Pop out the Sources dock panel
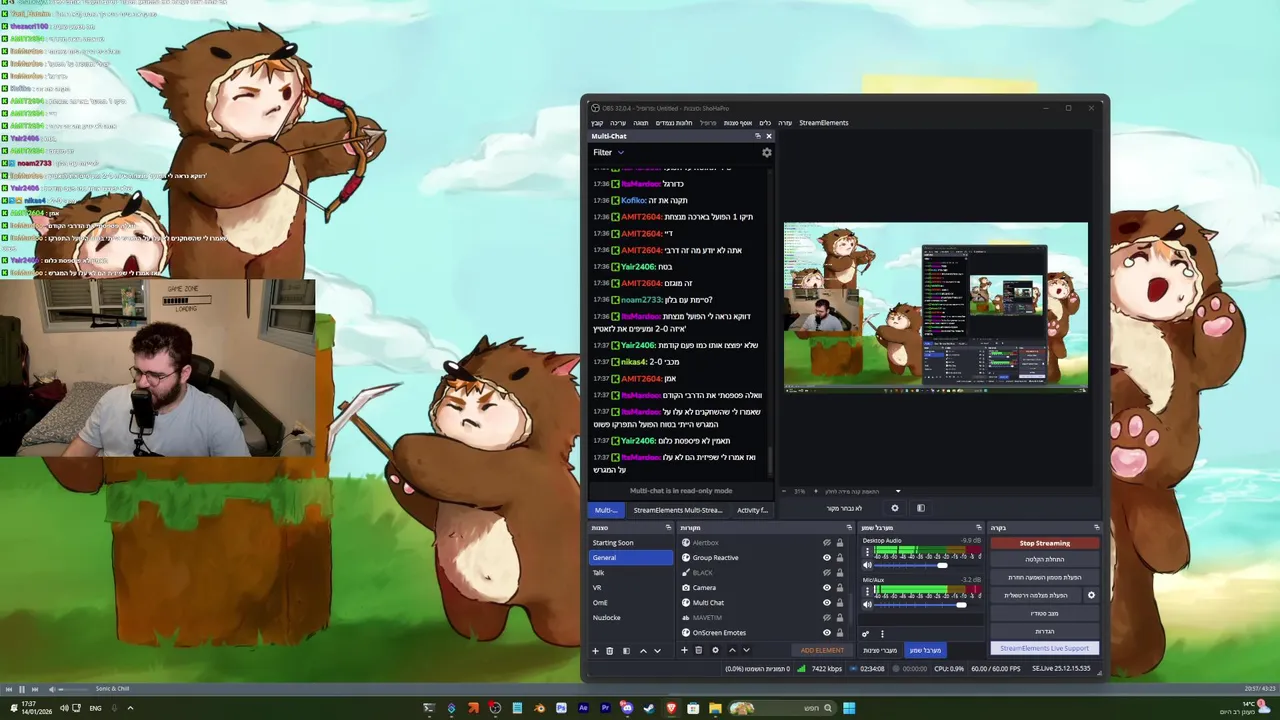 (850, 527)
